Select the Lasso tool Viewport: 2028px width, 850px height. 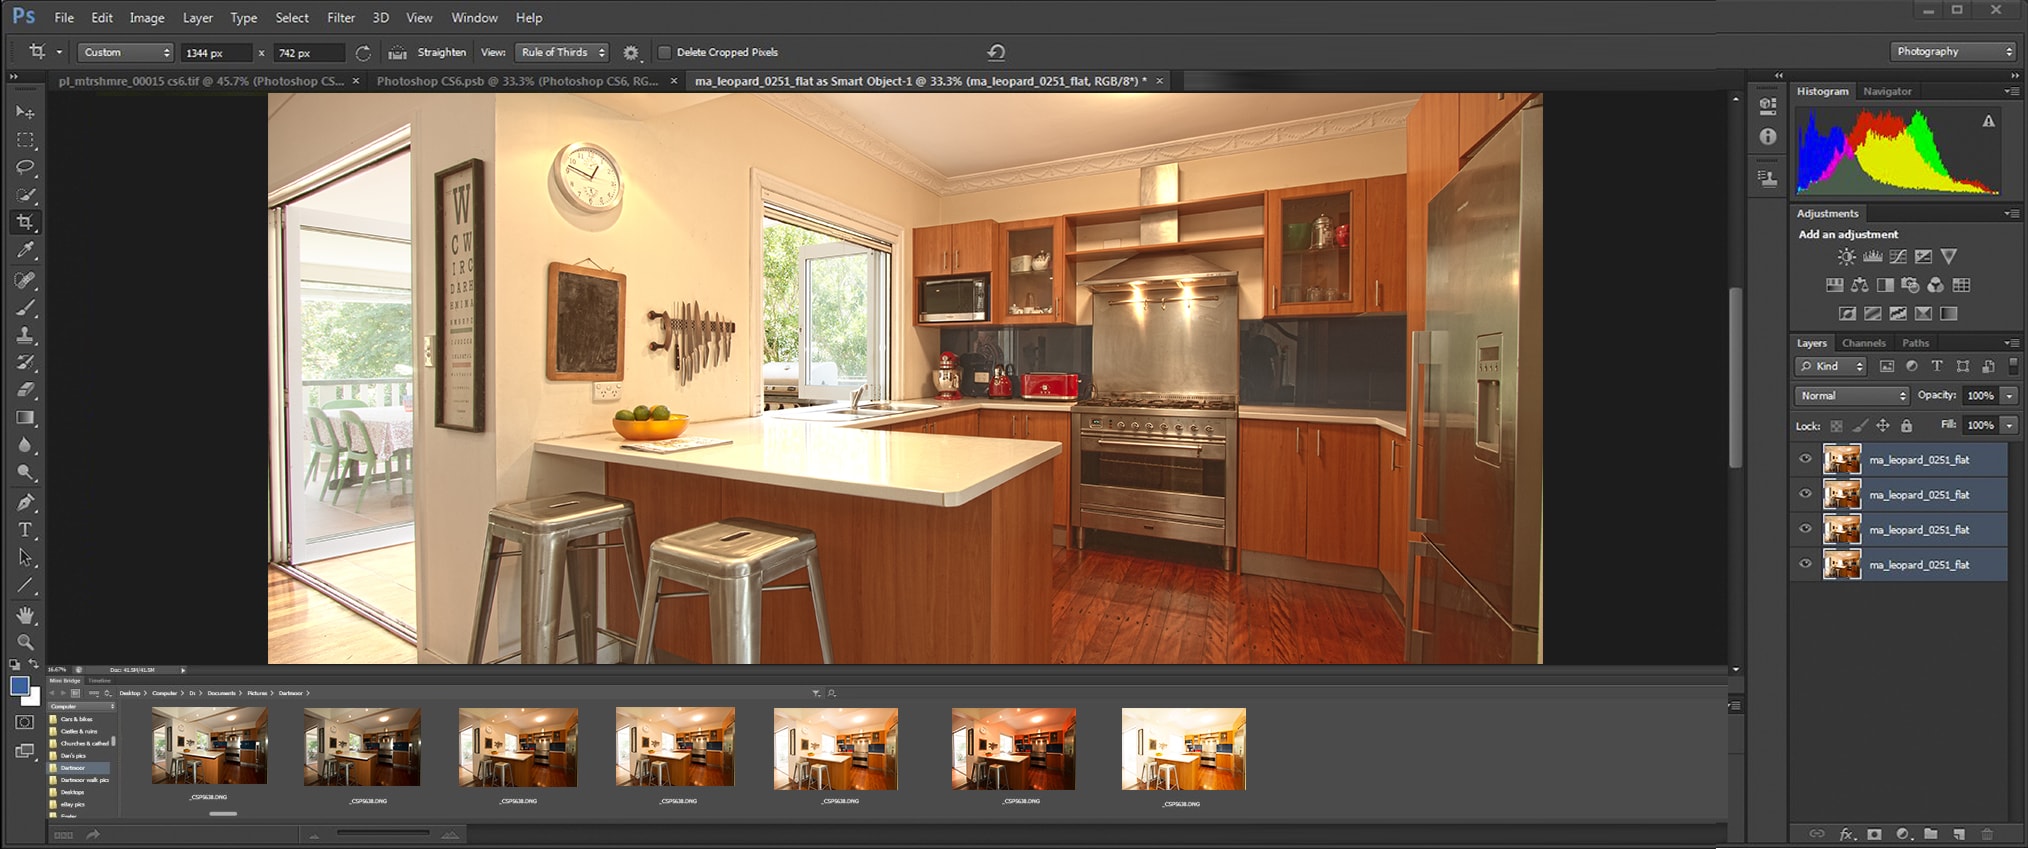[25, 167]
